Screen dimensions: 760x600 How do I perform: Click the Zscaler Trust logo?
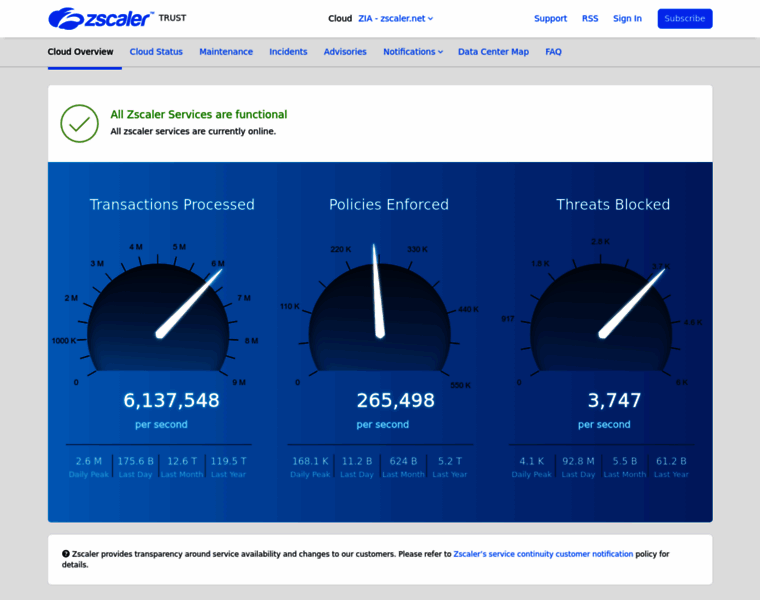117,18
